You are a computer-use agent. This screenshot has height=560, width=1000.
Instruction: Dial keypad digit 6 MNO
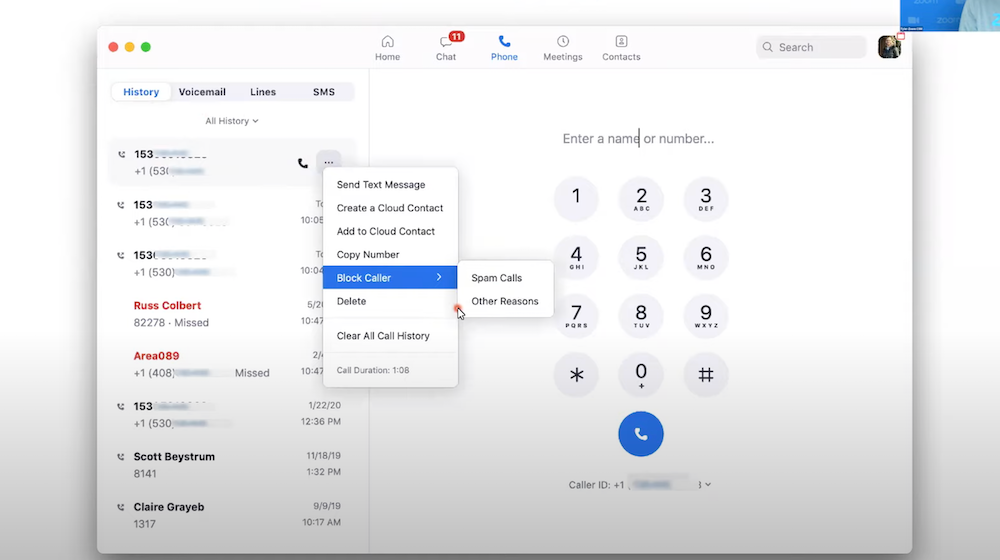pos(705,257)
